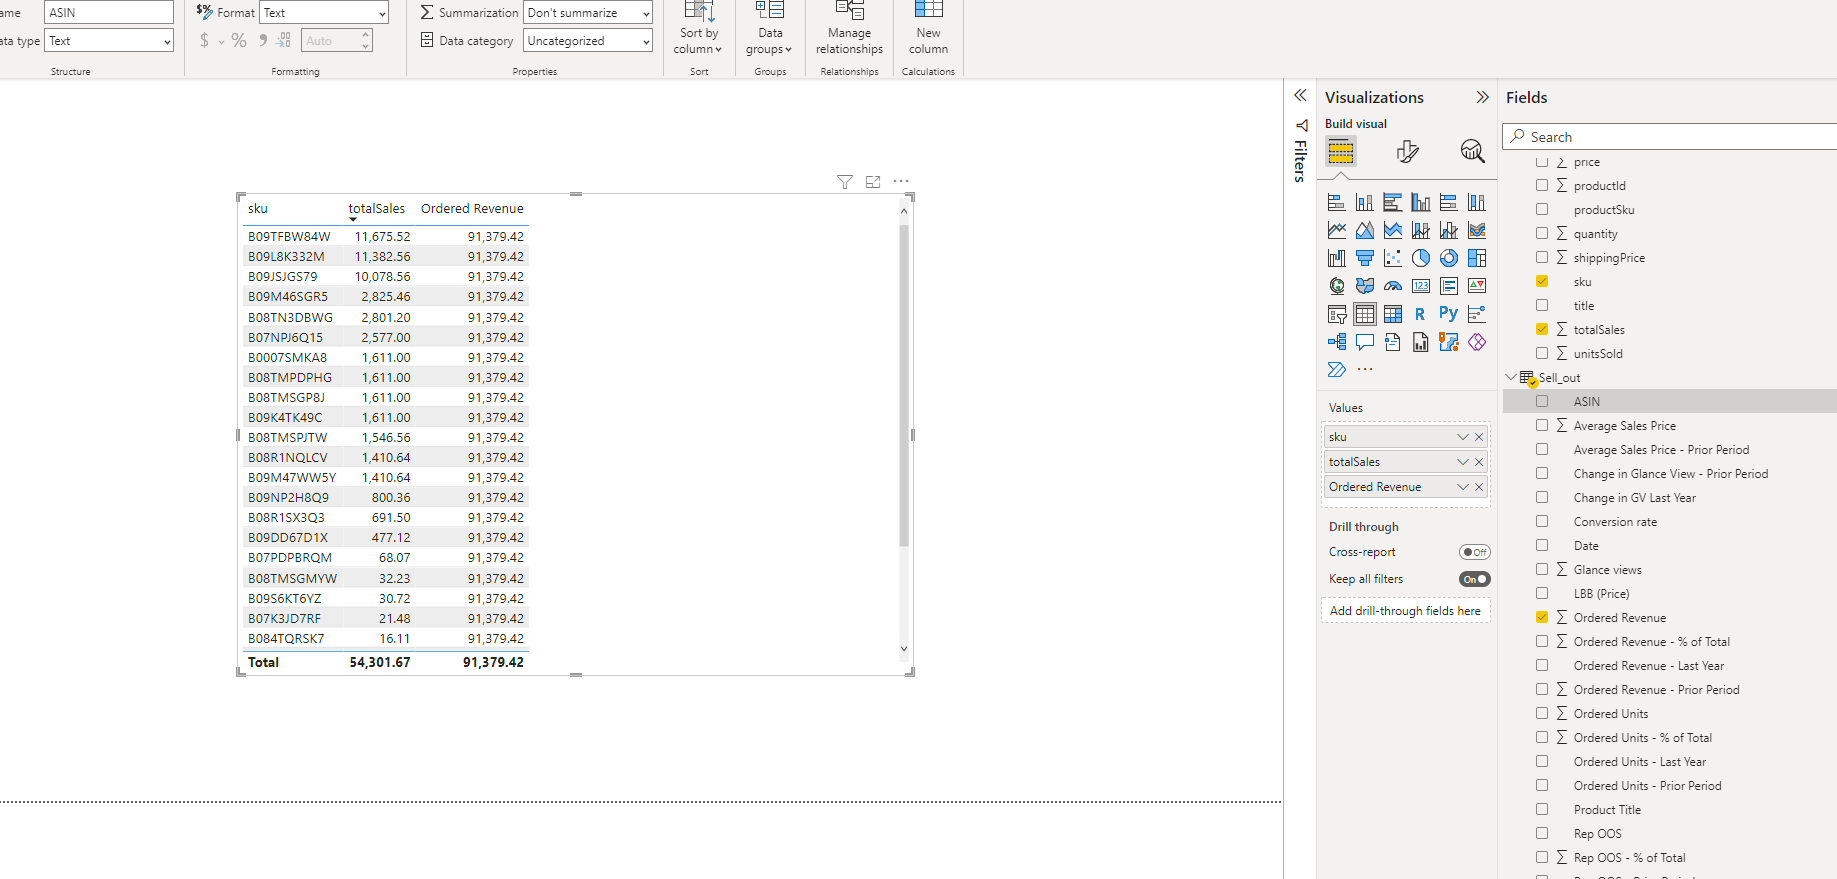Choose the KPI visualization icon
Viewport: 1837px width, 879px height.
1476,286
